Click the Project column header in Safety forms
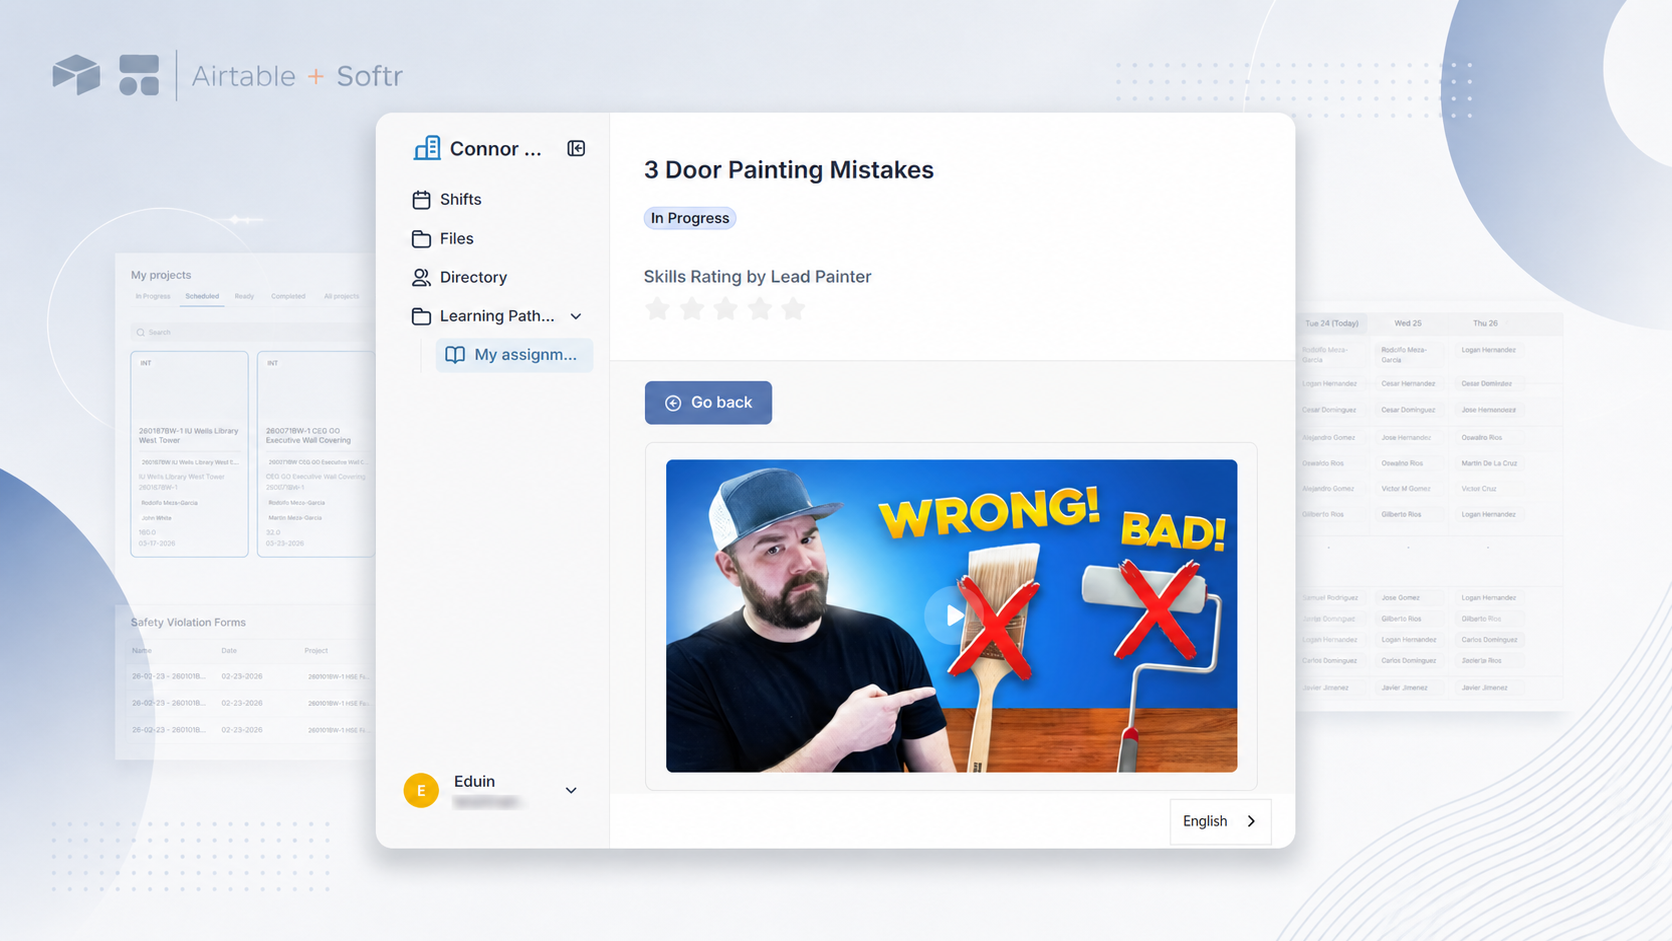Screen dimensions: 1672x941 click(x=316, y=651)
